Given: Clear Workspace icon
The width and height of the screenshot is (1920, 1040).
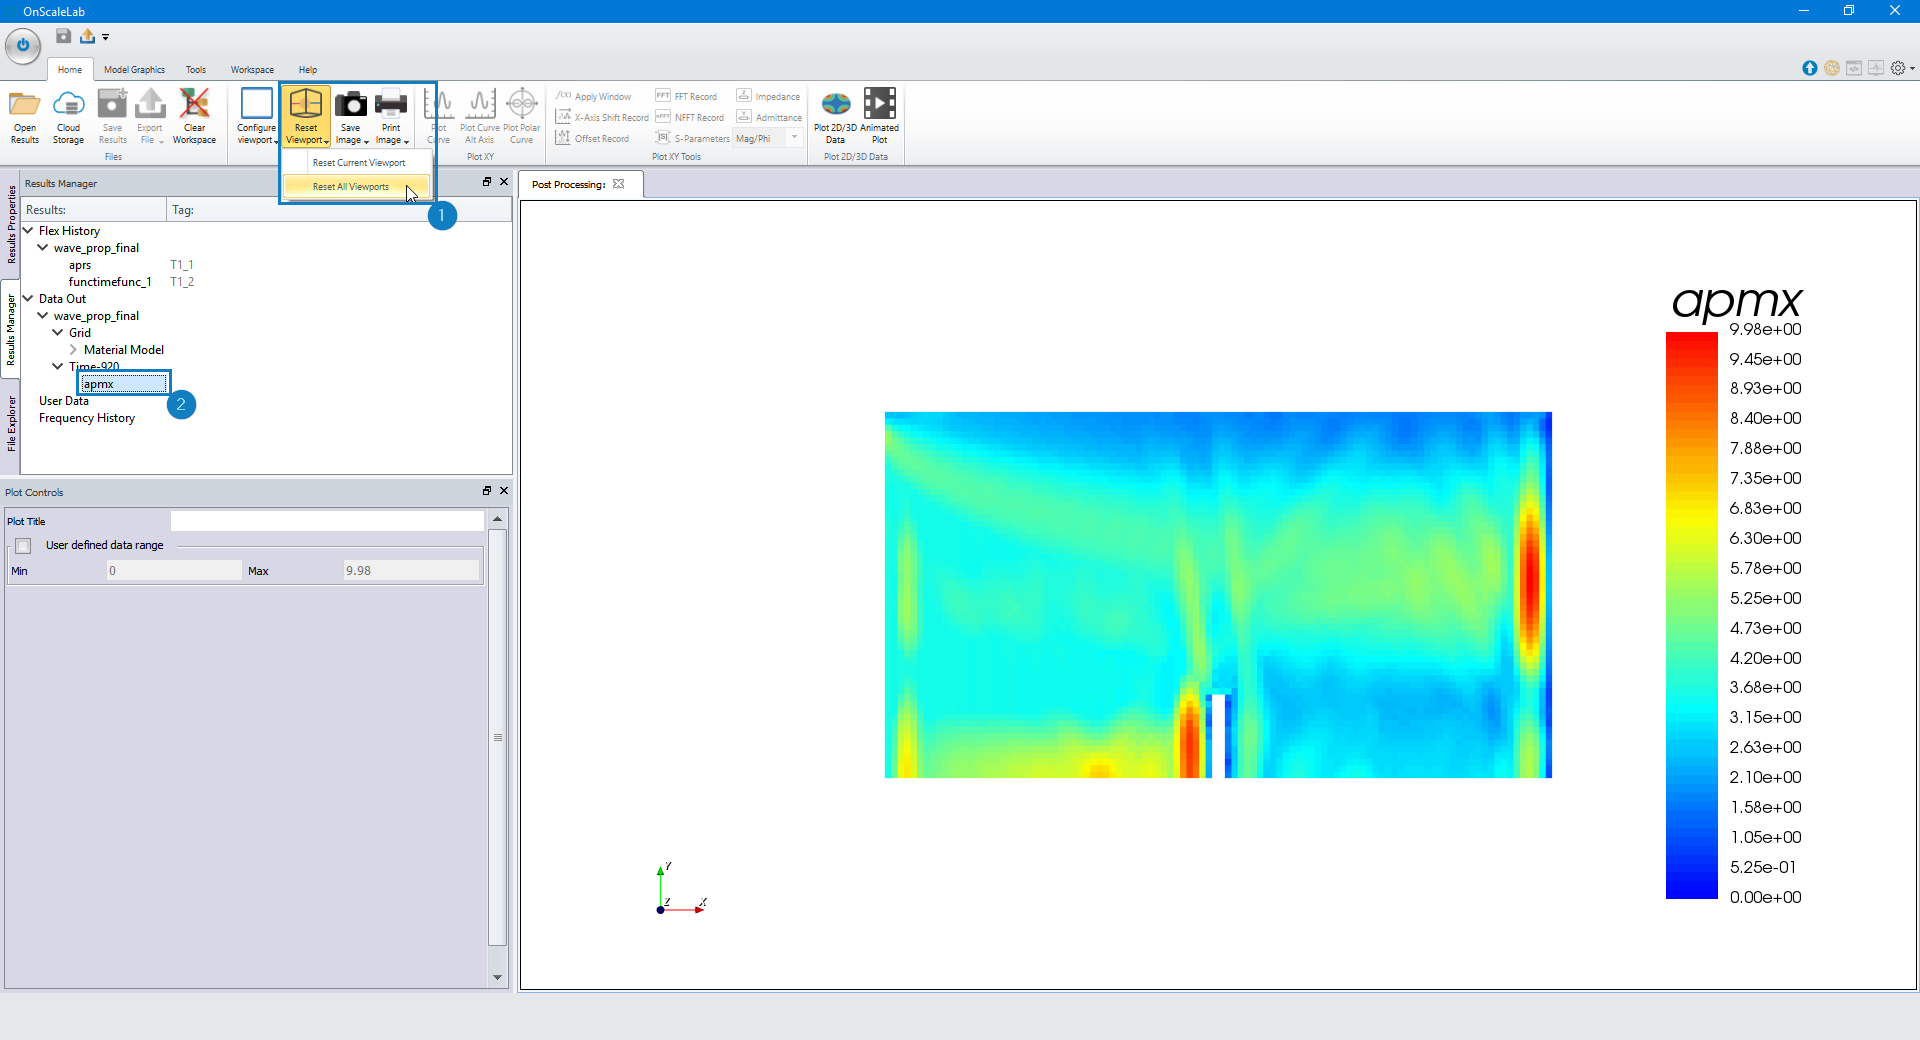Looking at the screenshot, I should 194,104.
